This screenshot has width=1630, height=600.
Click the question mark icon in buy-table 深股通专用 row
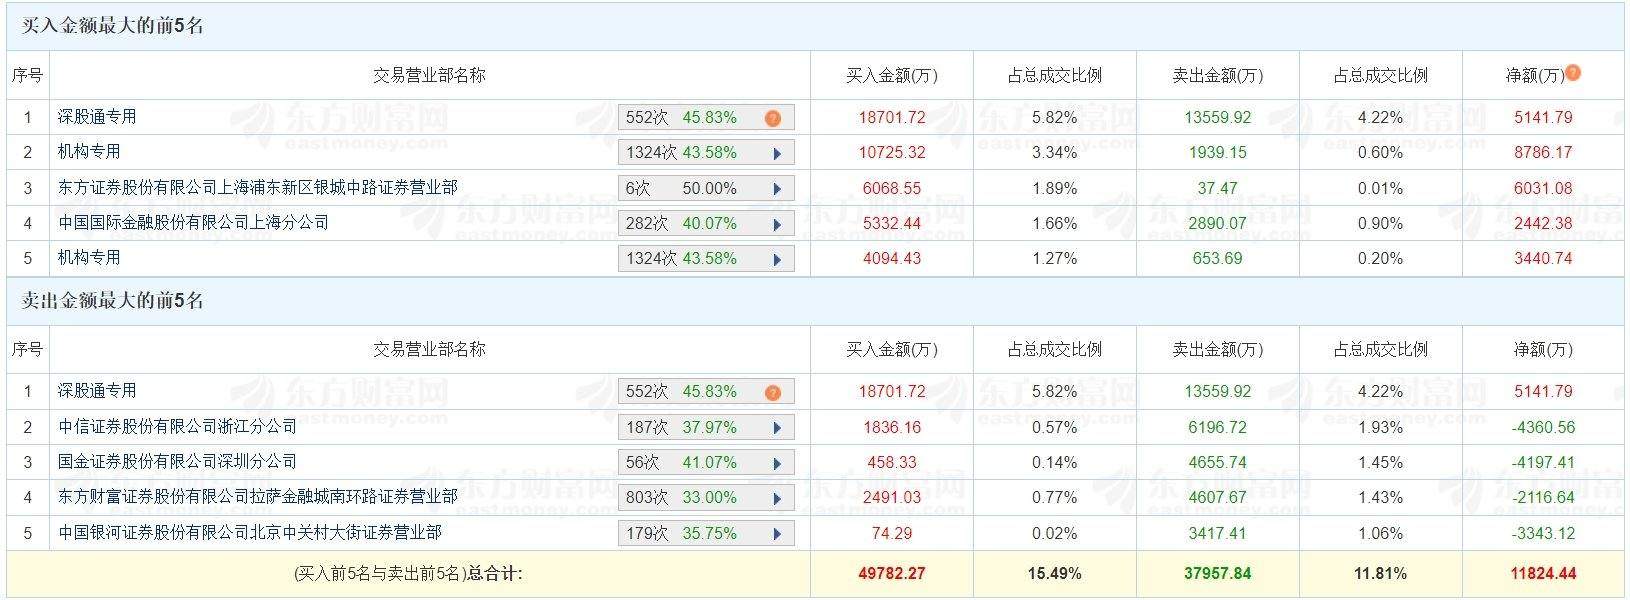click(772, 118)
